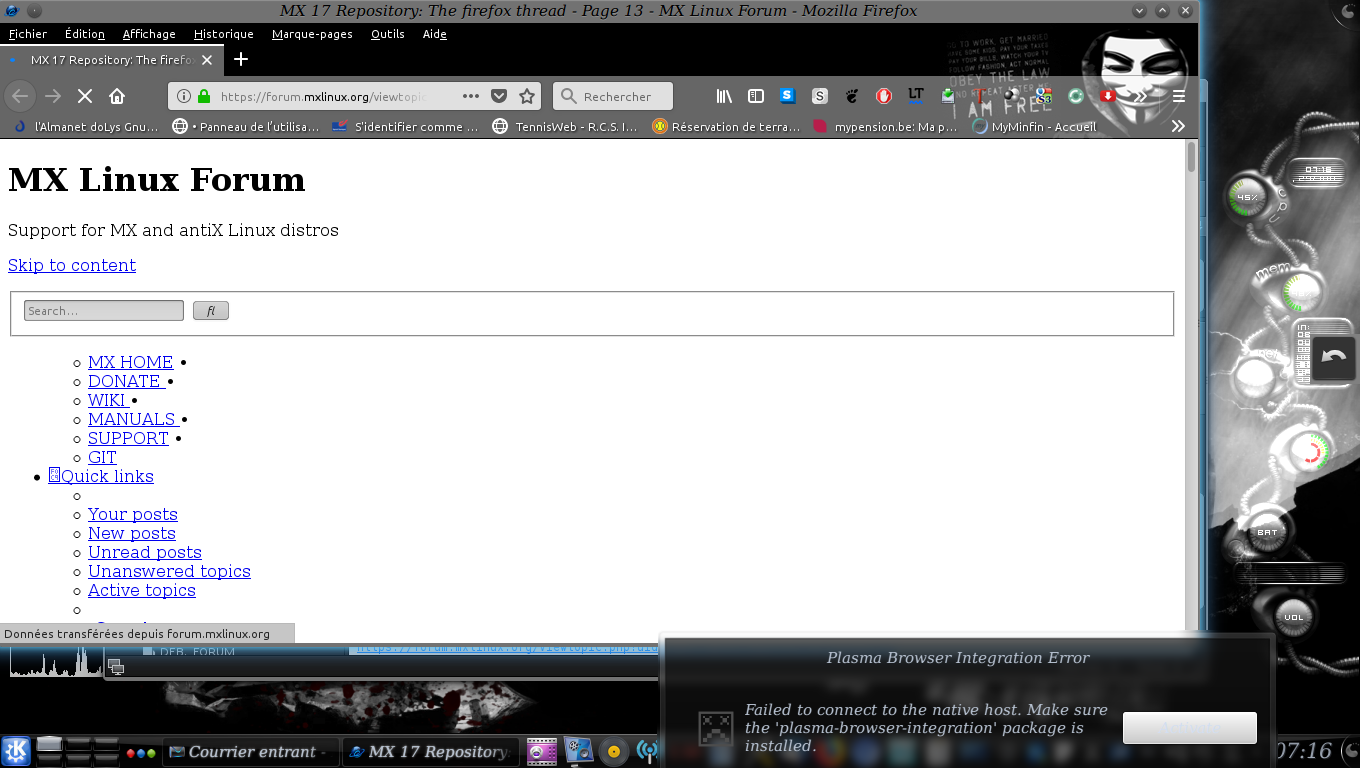Viewport: 1360px width, 768px height.
Task: Go to the Firefox home page
Action: (117, 96)
